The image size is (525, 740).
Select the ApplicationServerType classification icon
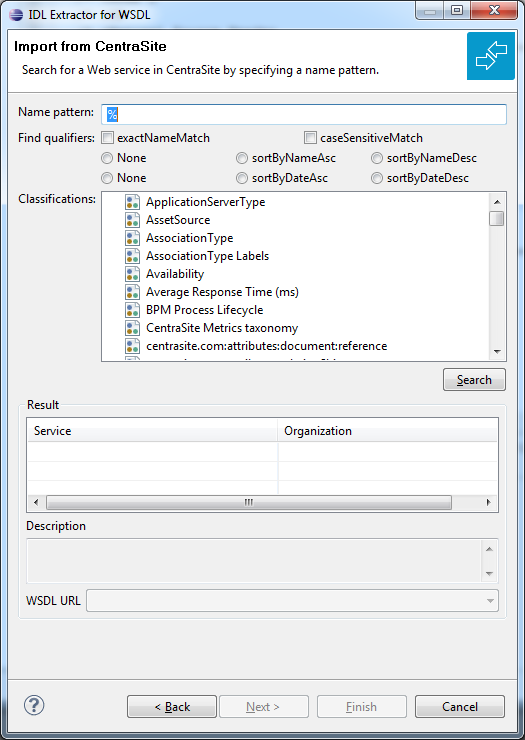pos(132,202)
